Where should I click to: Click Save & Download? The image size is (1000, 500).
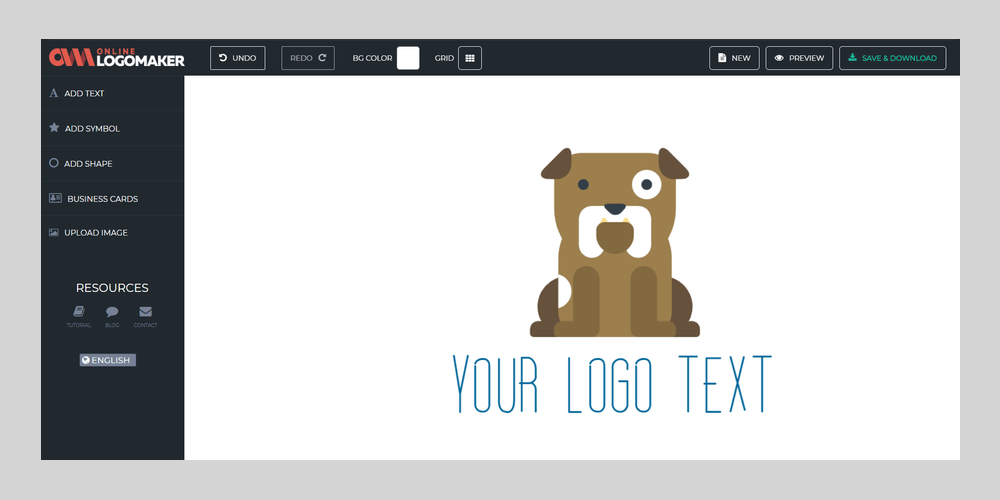click(x=892, y=58)
